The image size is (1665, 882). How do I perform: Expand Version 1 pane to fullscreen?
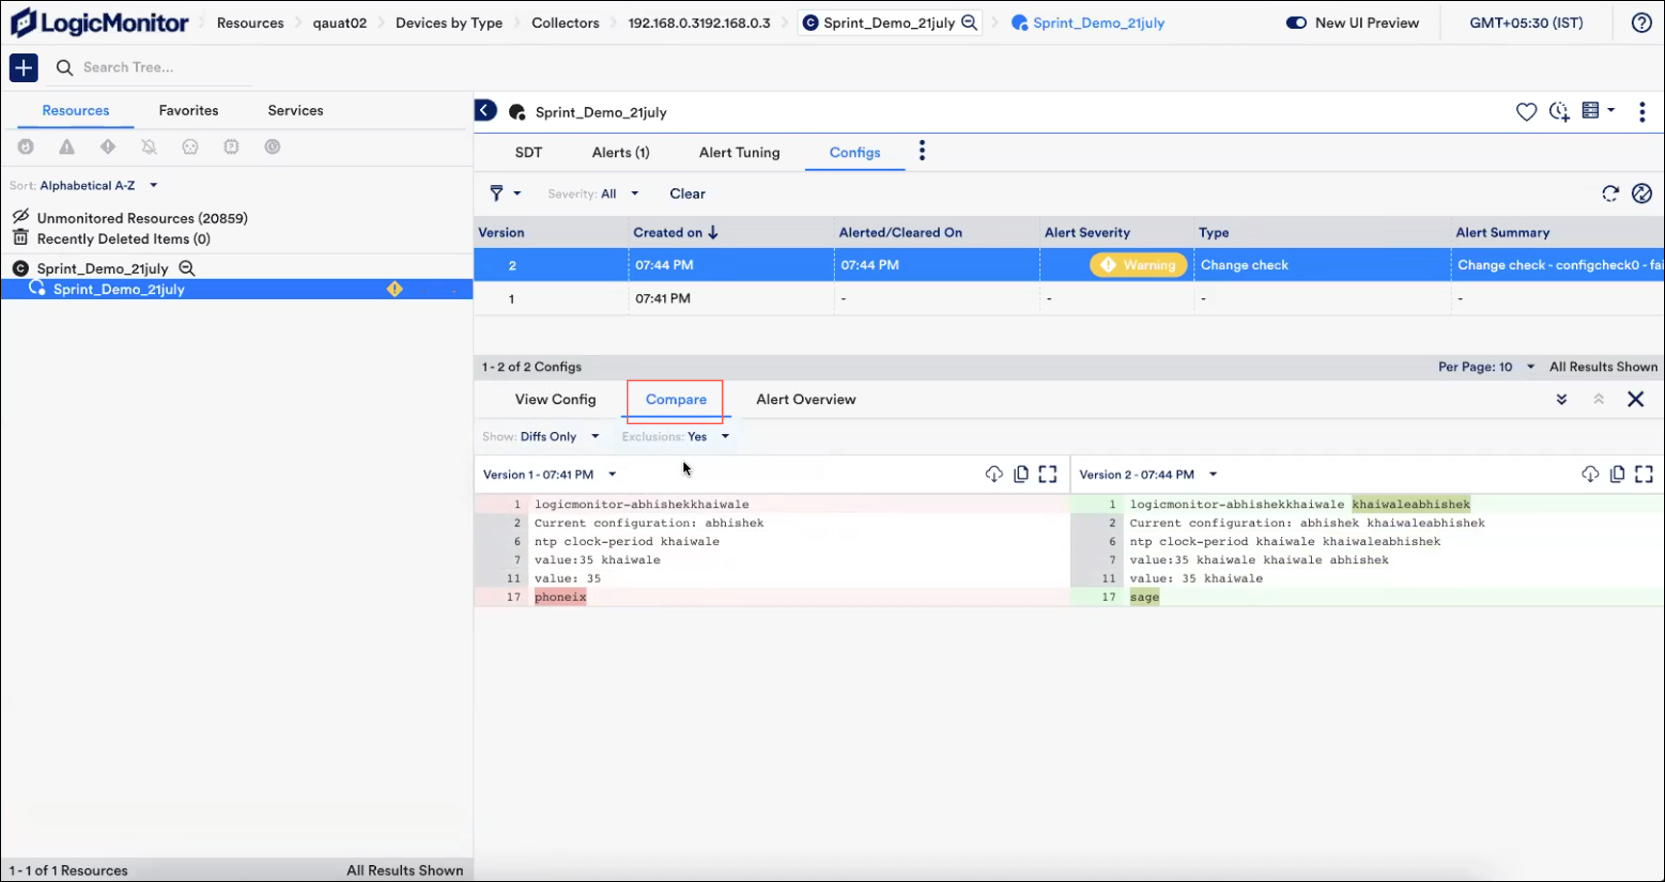coord(1048,474)
